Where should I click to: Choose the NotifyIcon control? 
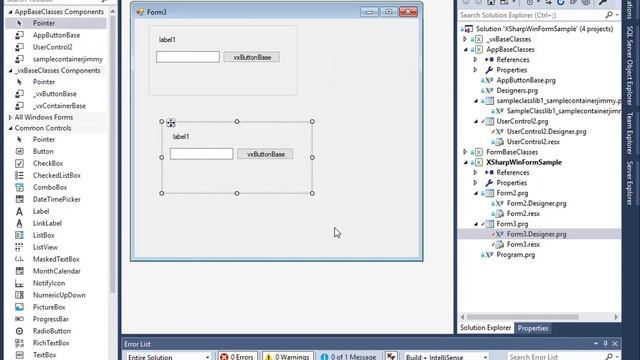click(49, 283)
